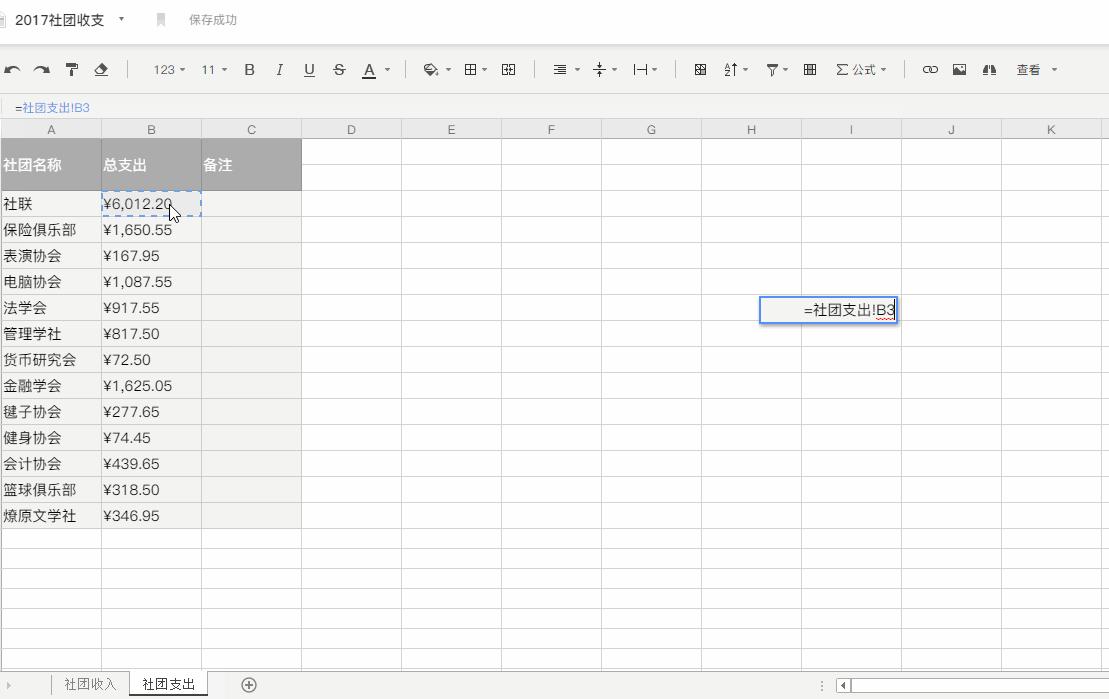The image size is (1109, 699).
Task: Open the 公式 formula menu
Action: pyautogui.click(x=861, y=69)
